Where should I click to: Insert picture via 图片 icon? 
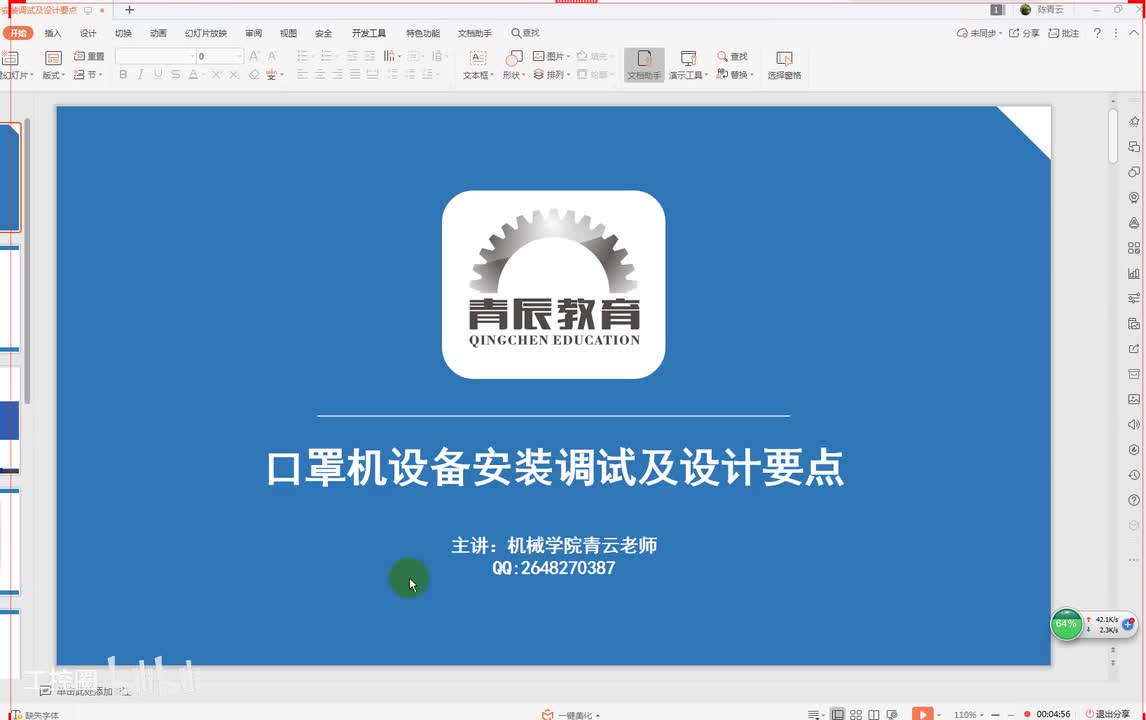tap(539, 56)
